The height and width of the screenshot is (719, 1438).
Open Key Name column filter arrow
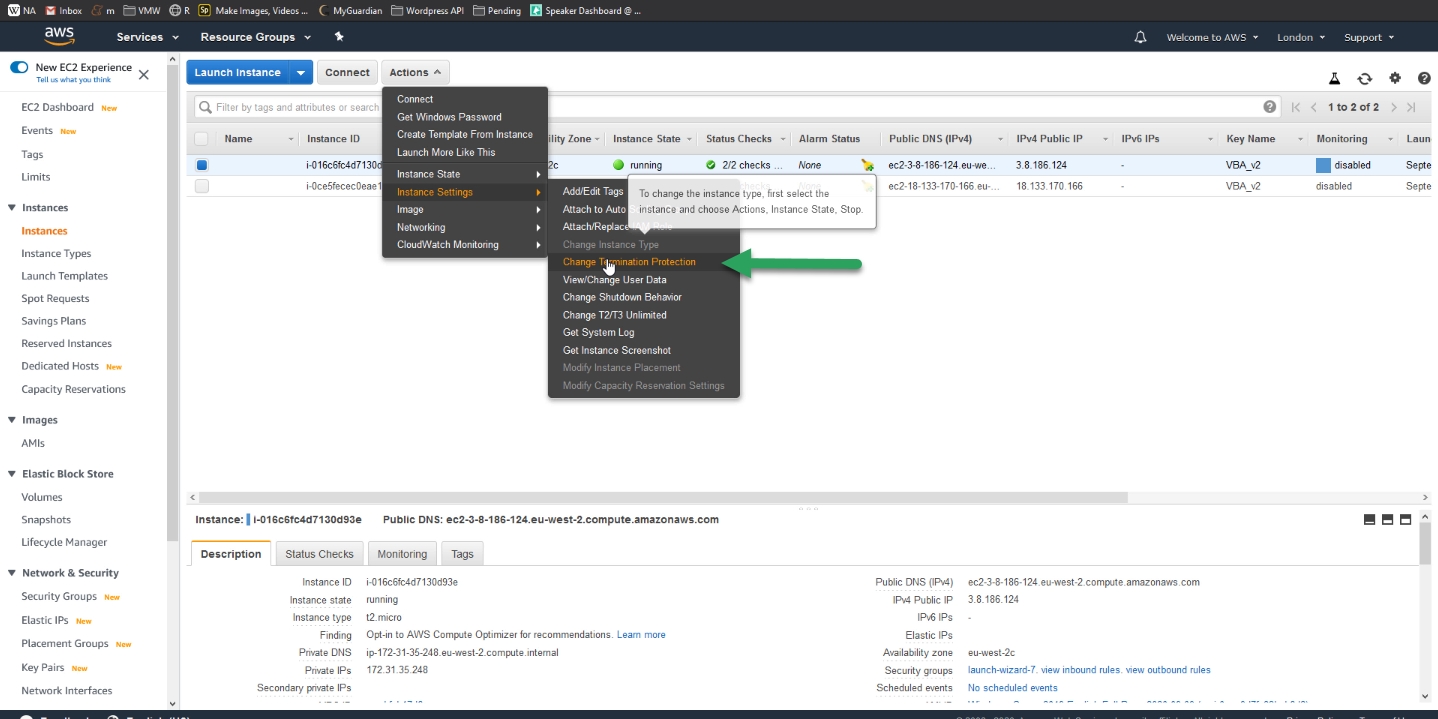pyautogui.click(x=1301, y=139)
